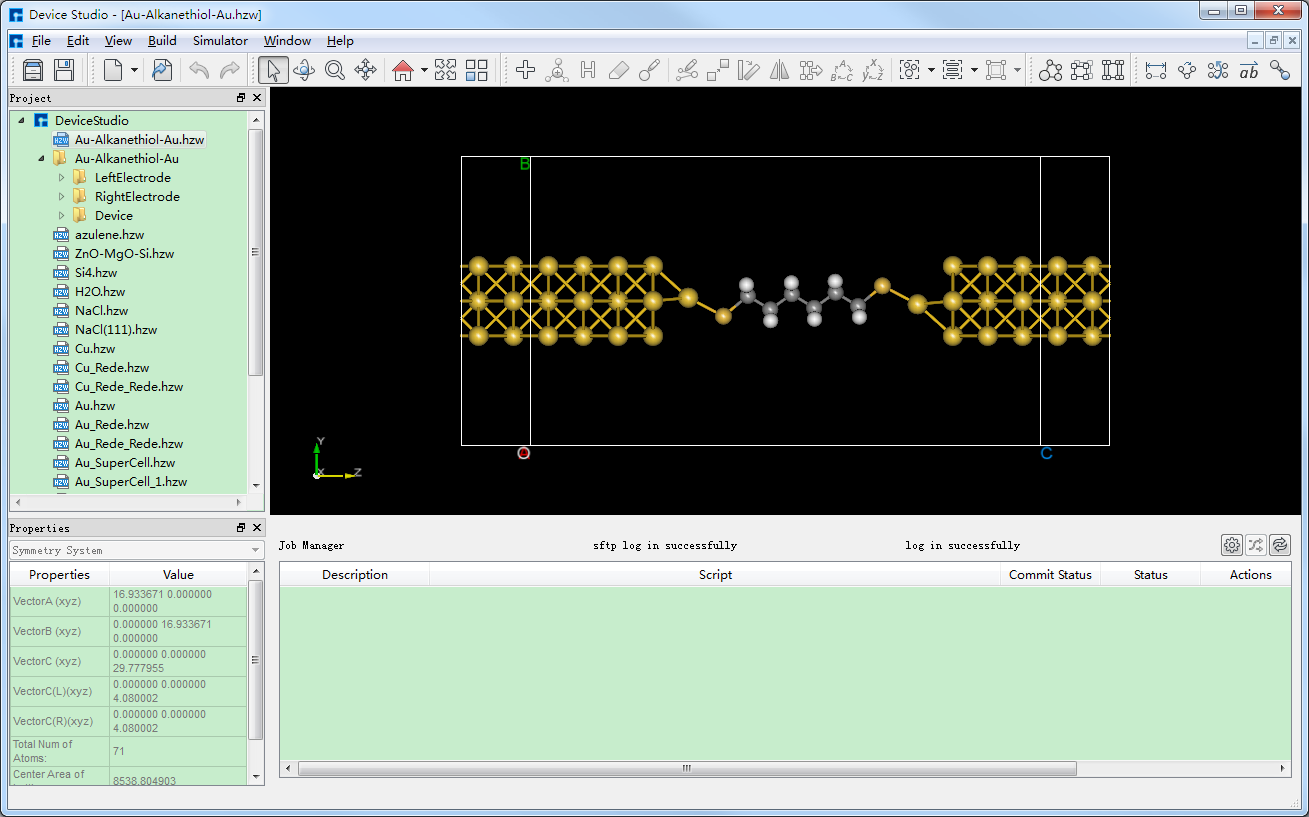Select the pan translate tool
The image size is (1309, 817).
[x=366, y=70]
